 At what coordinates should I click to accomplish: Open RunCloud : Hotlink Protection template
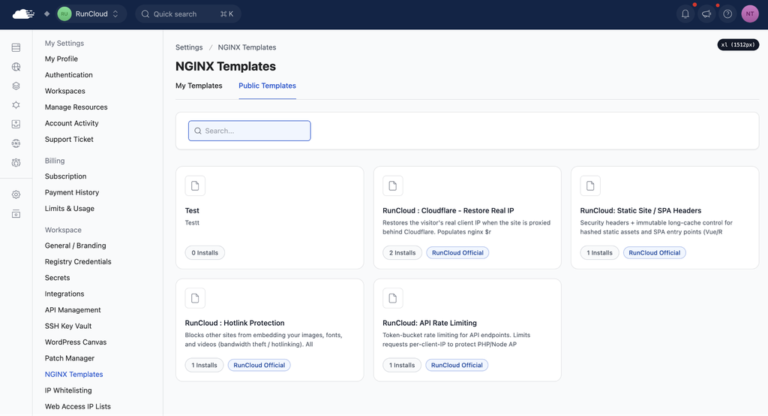[235, 323]
